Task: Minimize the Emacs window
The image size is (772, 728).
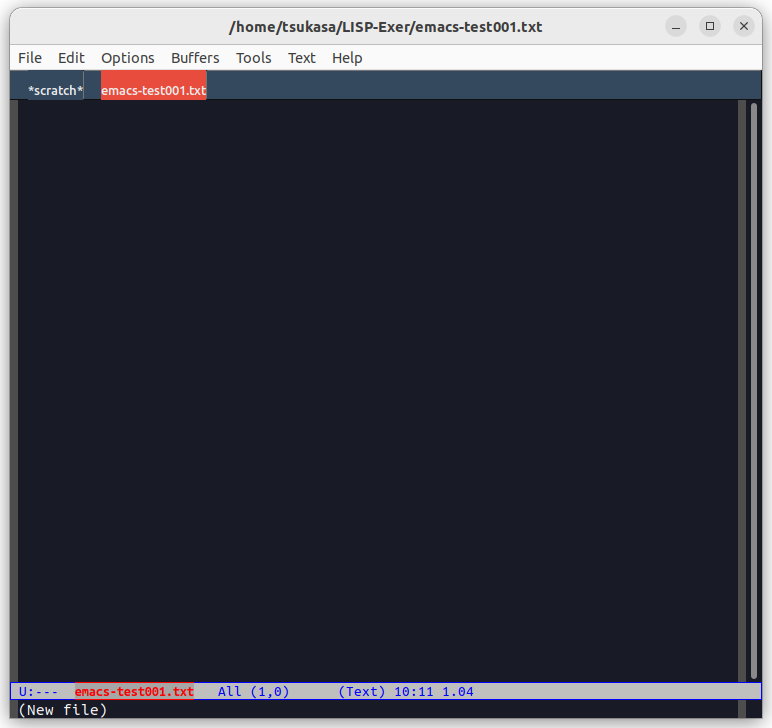Action: pos(676,26)
